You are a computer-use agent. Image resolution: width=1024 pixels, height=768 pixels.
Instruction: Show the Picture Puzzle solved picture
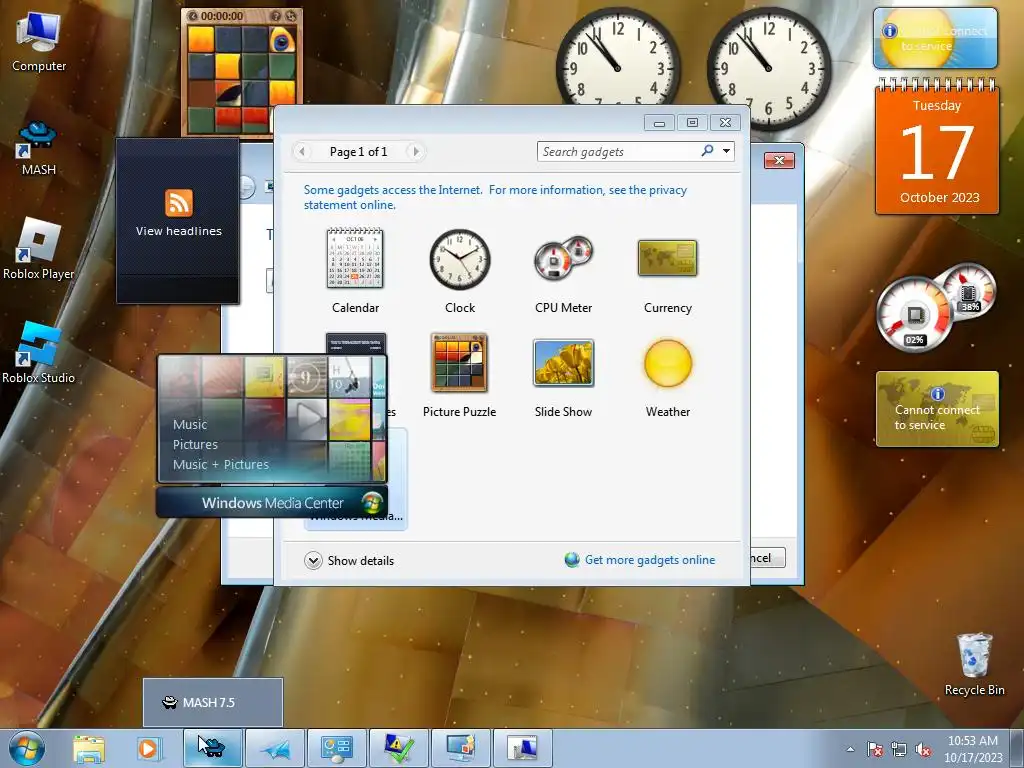[276, 16]
